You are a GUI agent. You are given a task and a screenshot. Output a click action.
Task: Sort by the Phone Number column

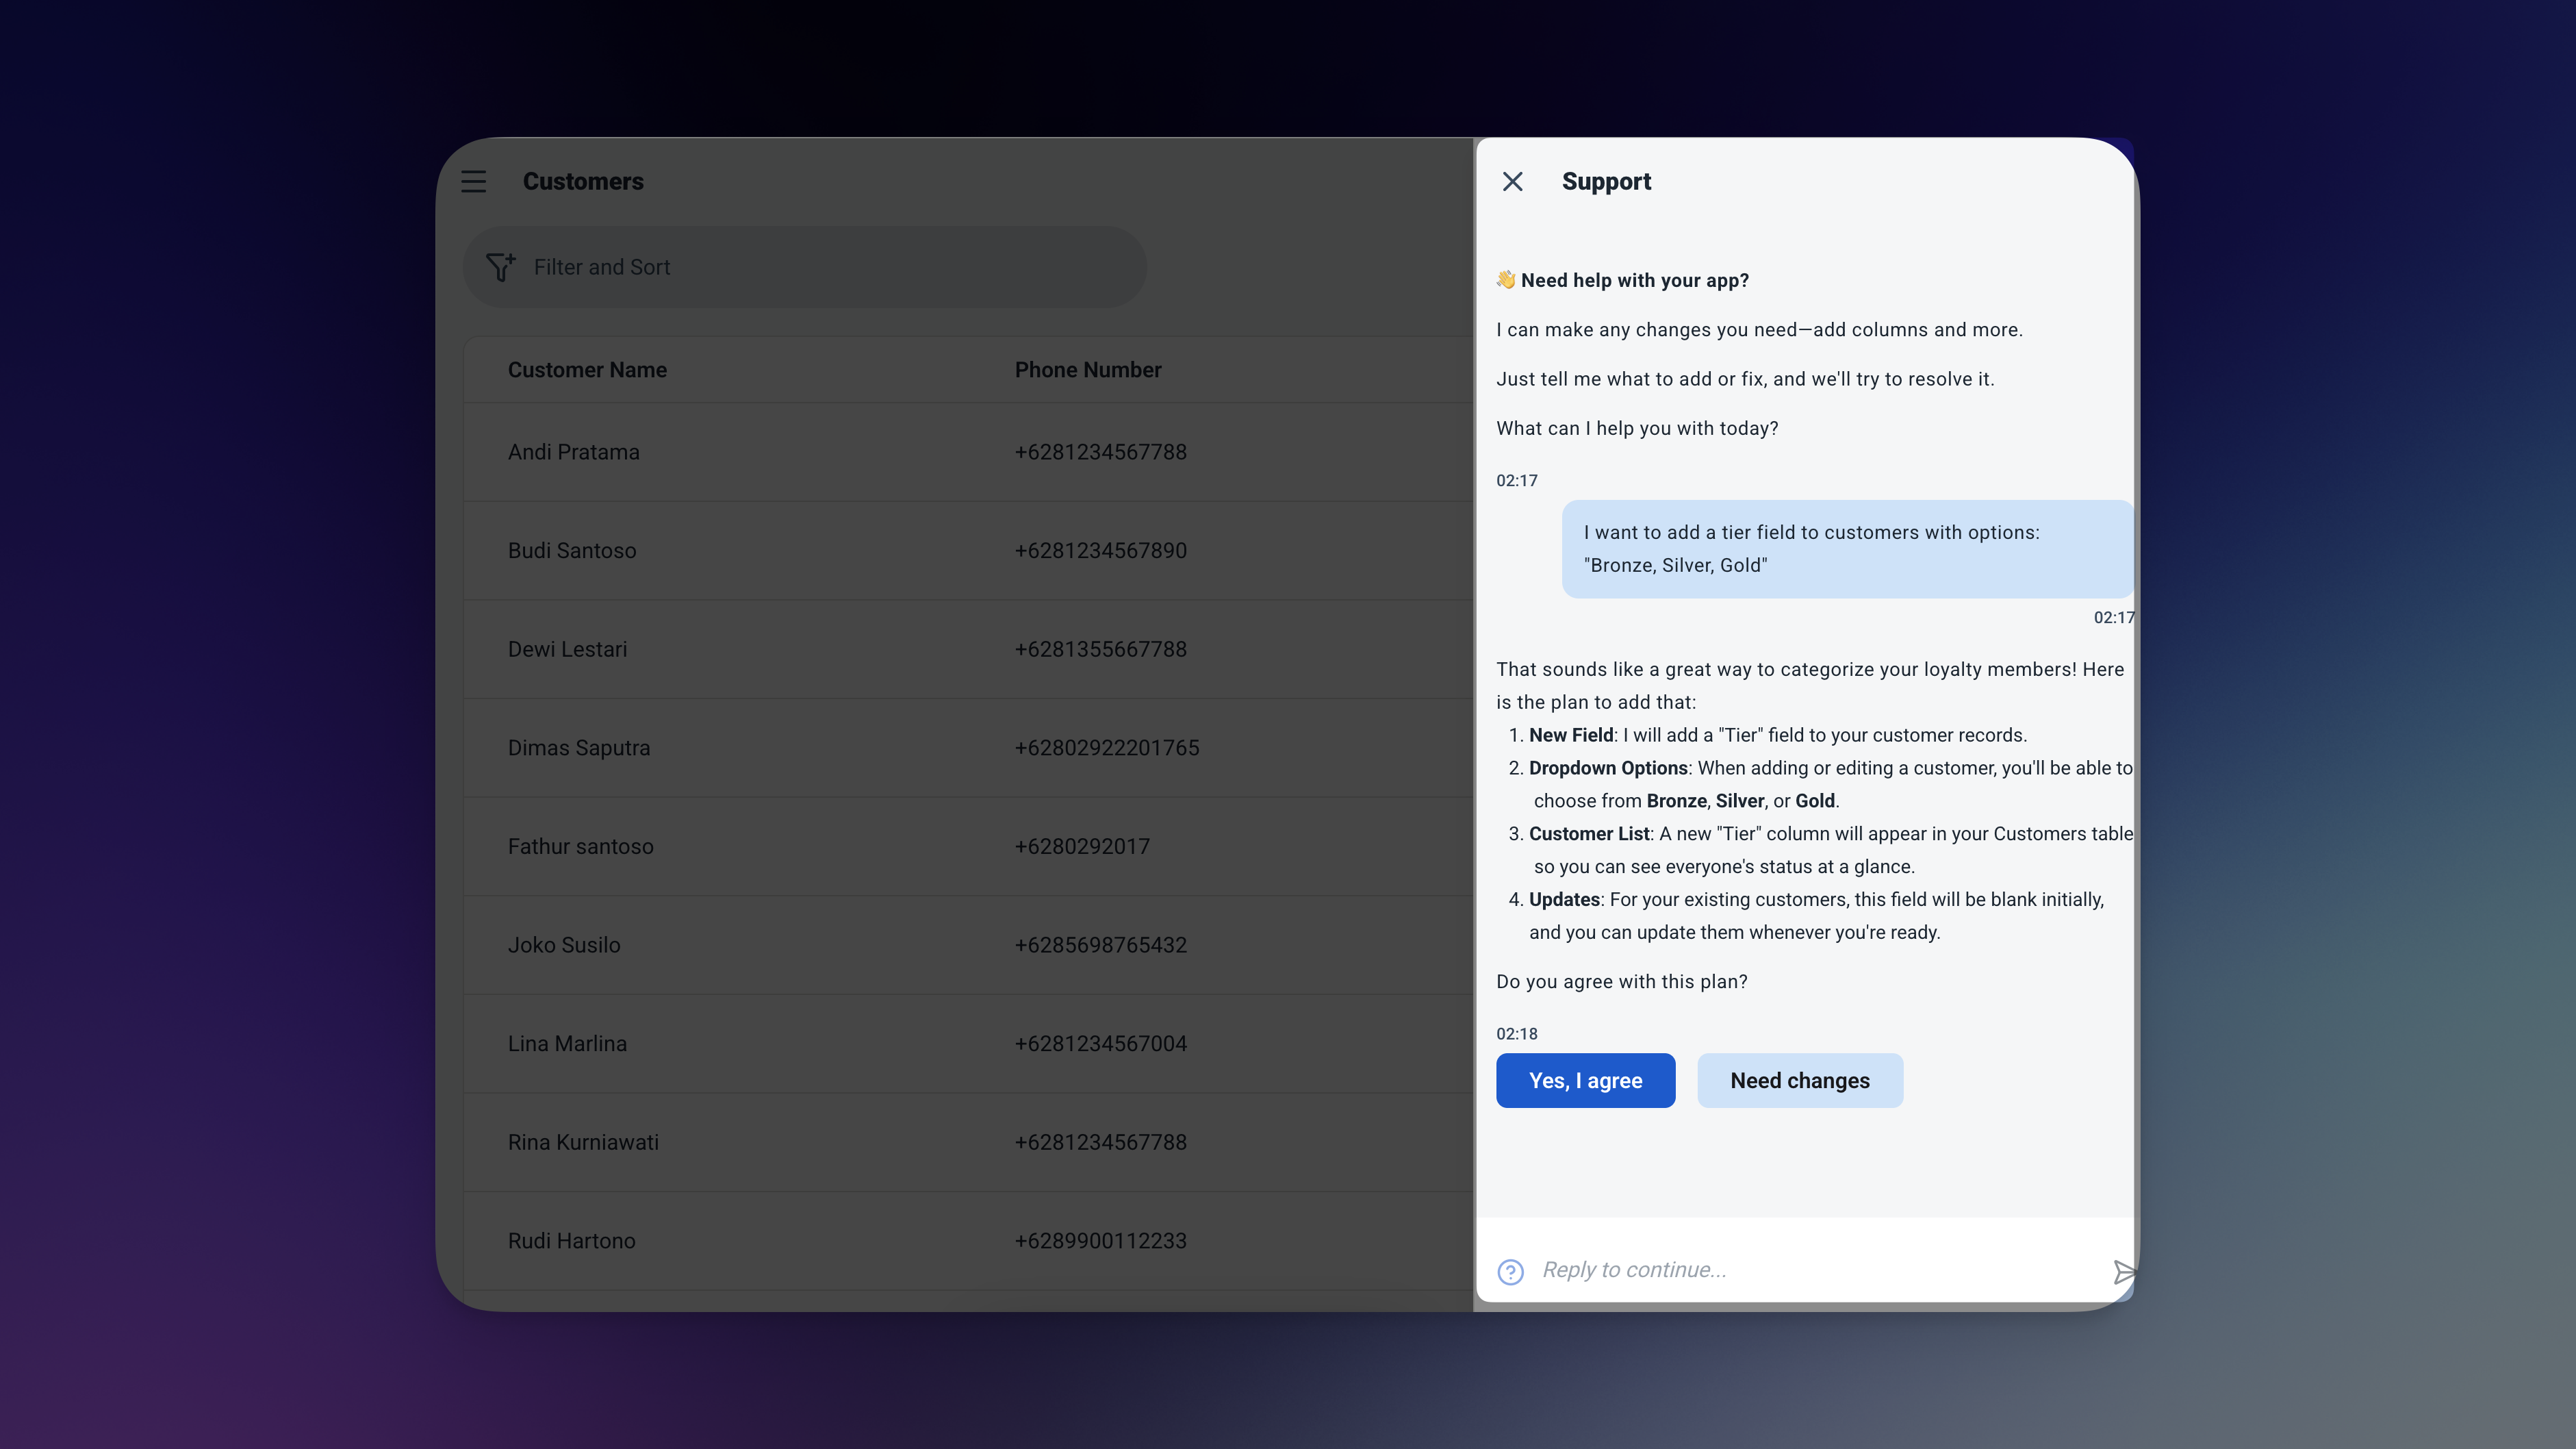(1088, 369)
